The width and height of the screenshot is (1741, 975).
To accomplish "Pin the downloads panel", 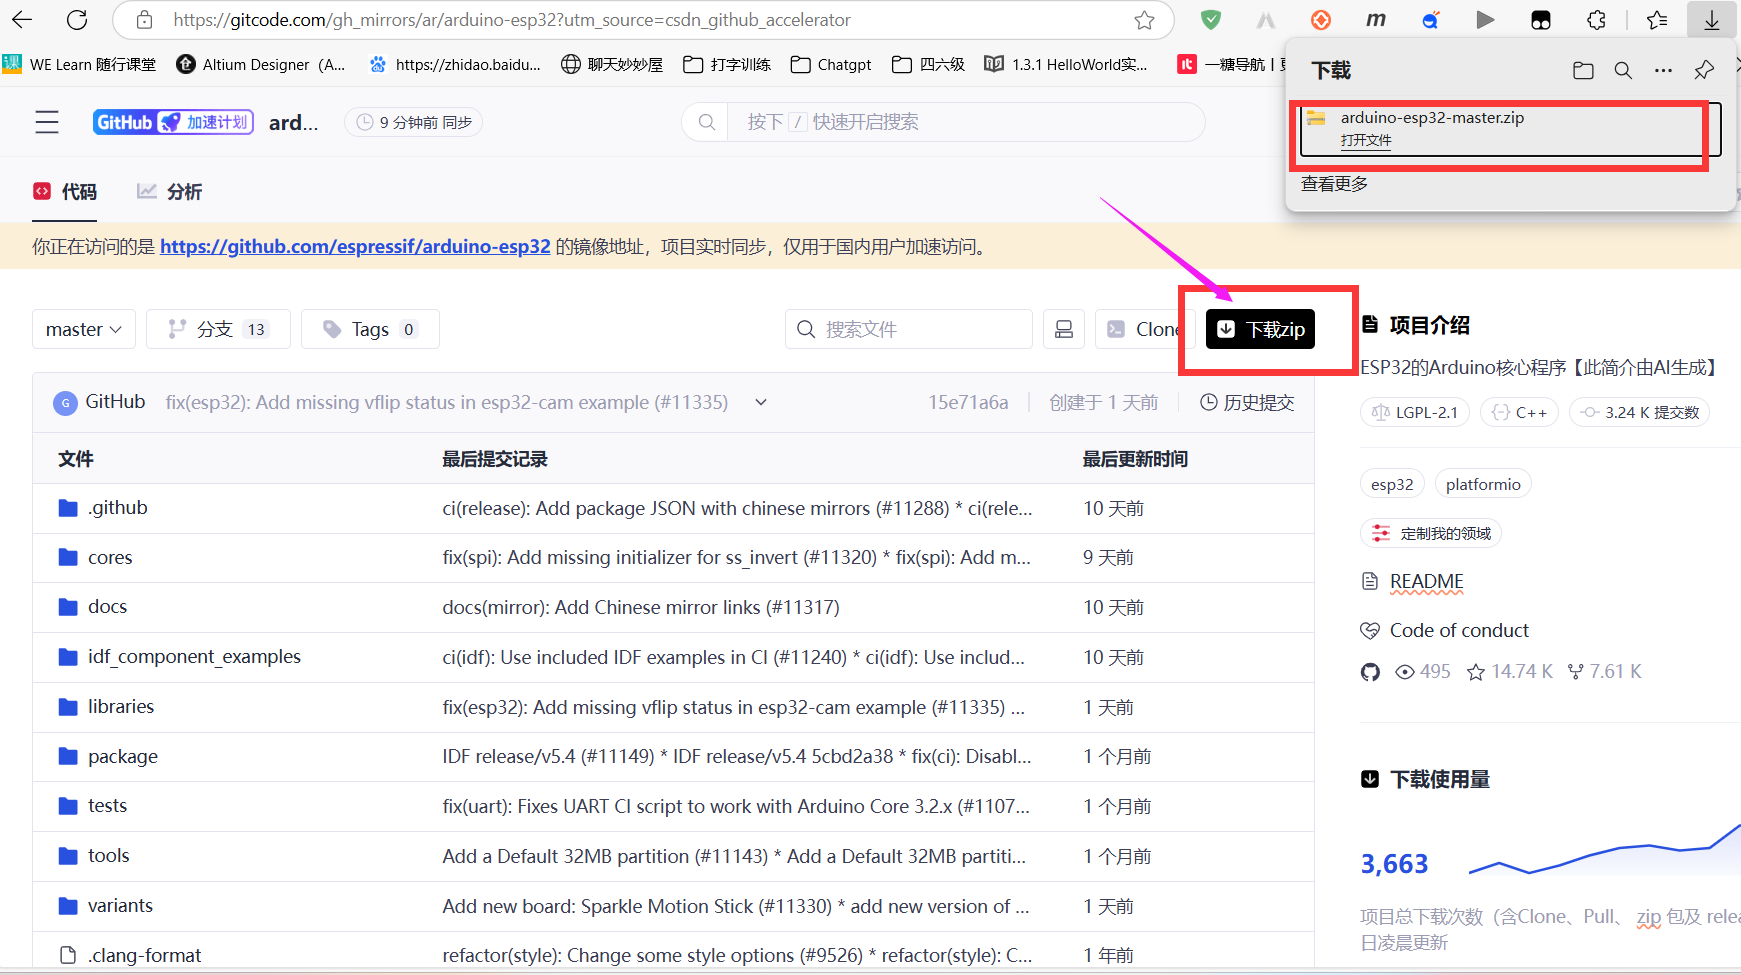I will [1704, 70].
